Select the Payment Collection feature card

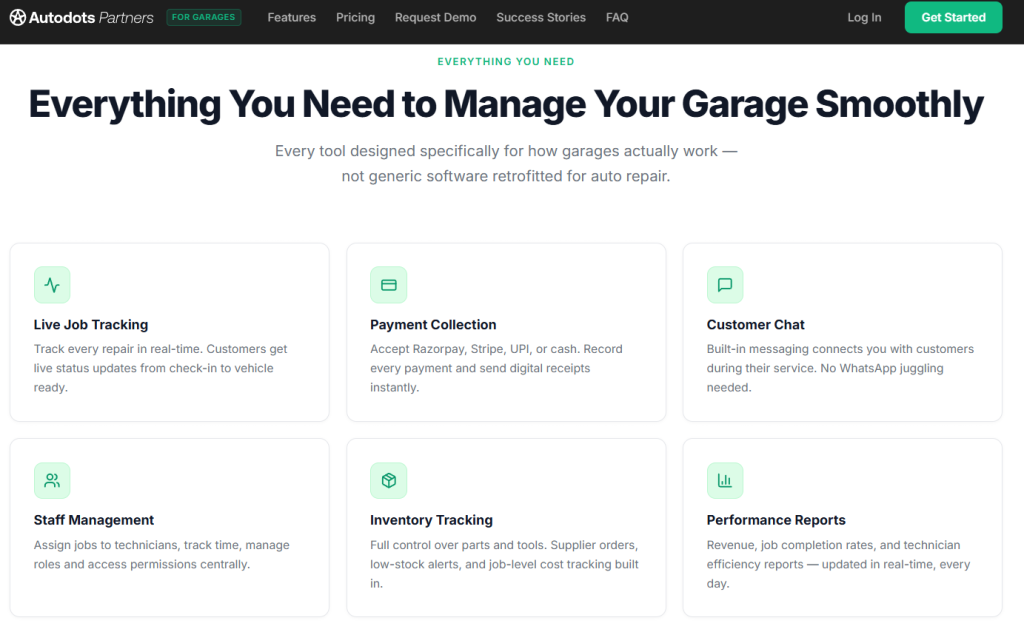point(506,332)
